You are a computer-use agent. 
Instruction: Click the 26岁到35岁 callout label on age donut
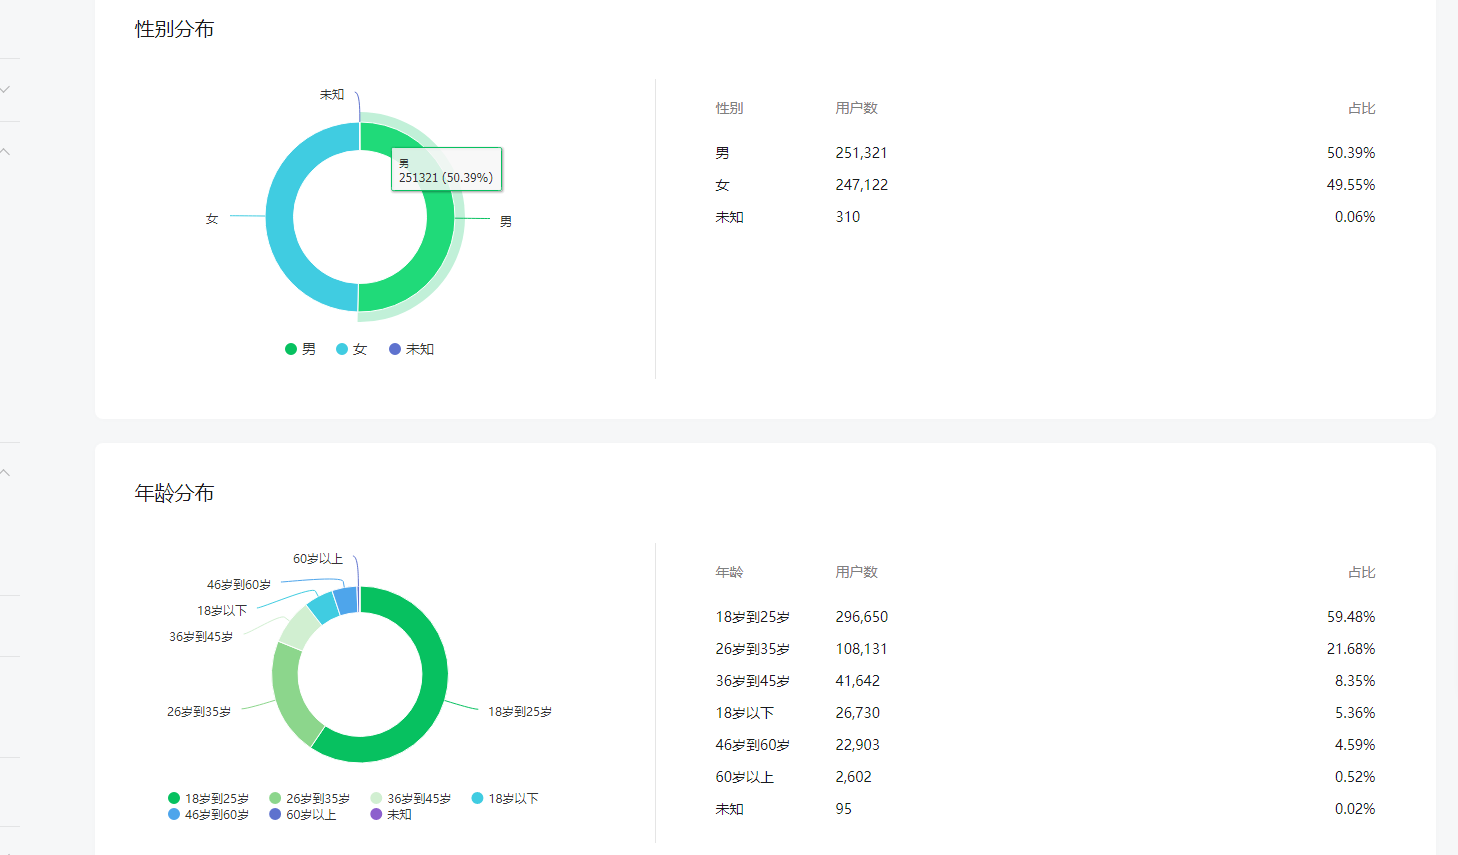coord(199,712)
